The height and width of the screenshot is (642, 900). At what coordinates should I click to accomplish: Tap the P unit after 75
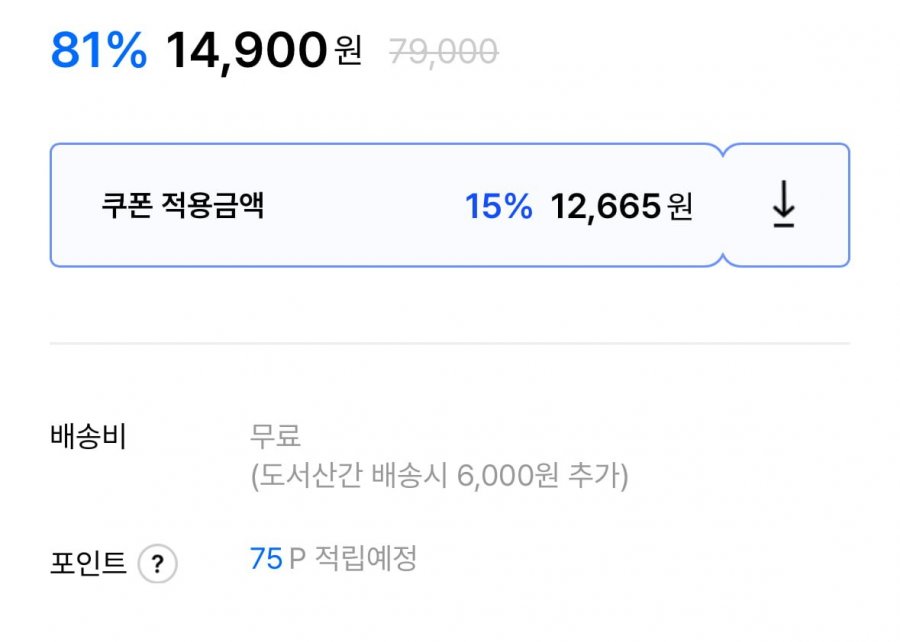[x=296, y=559]
